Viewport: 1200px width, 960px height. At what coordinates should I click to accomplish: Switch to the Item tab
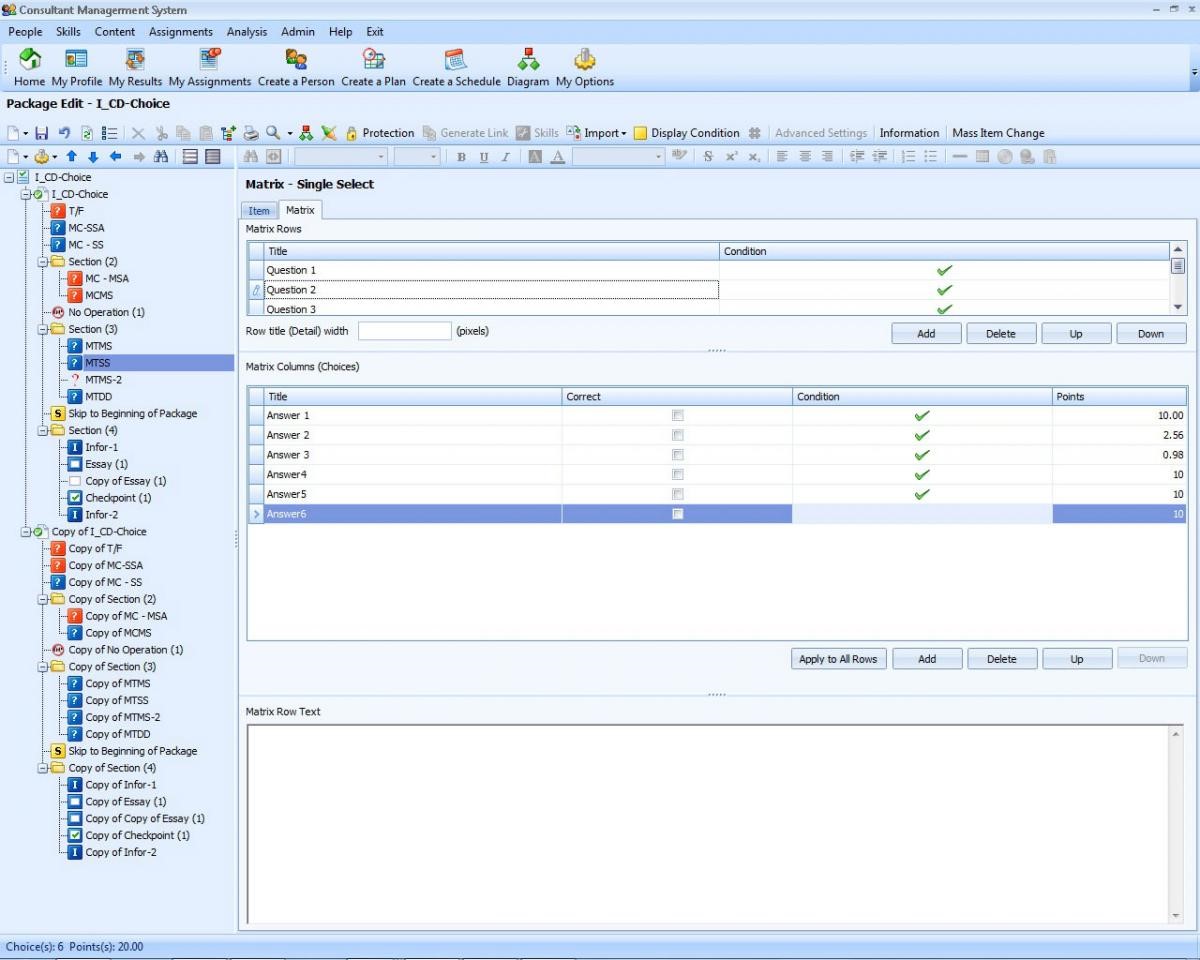click(259, 210)
